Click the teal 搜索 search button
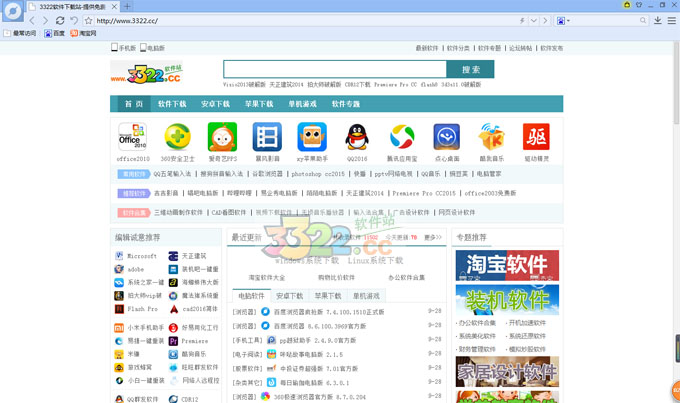Viewport: 680px width, 403px height. tap(471, 69)
